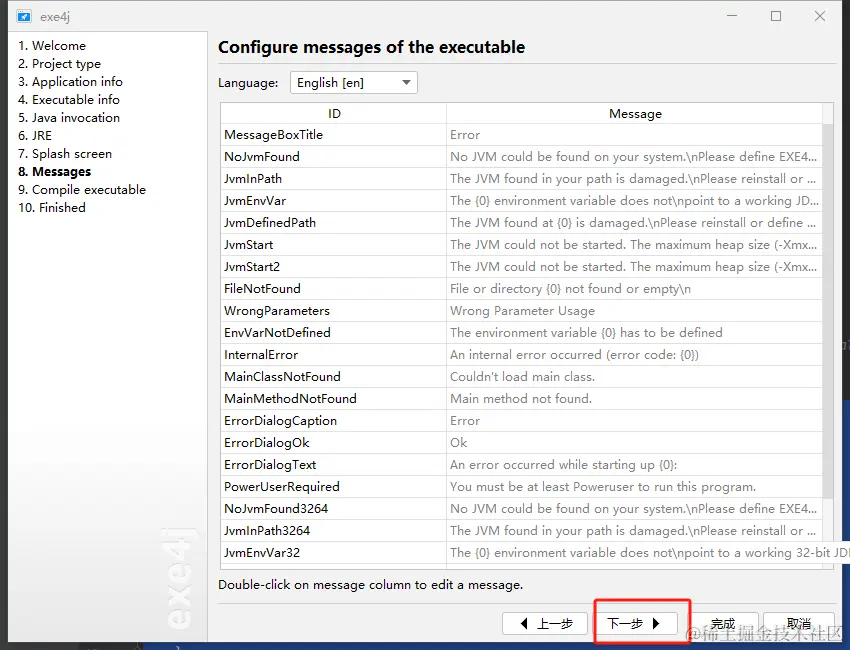The width and height of the screenshot is (850, 650).
Task: Click the Message column header
Action: coord(635,113)
